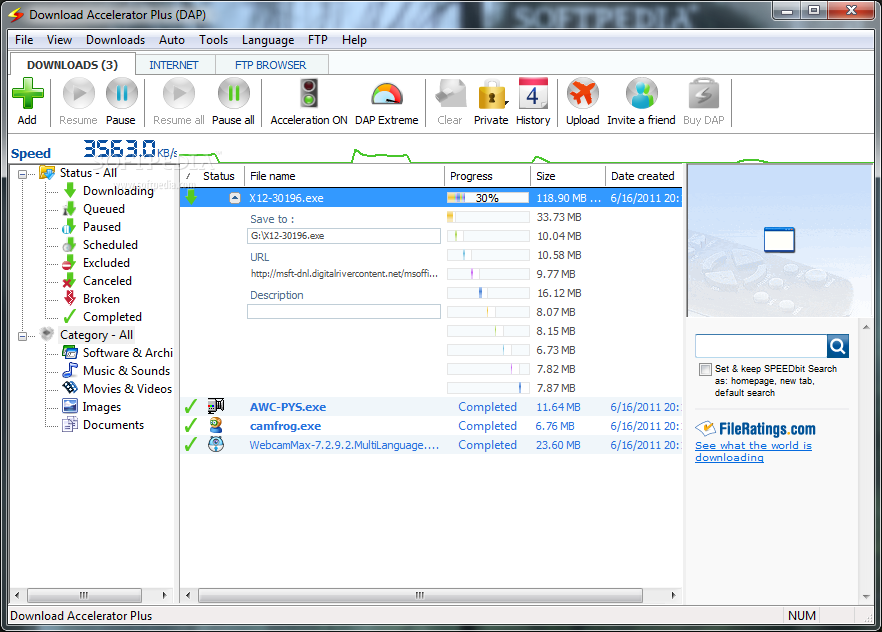
Task: Toggle Acceleration ON traffic light icon
Action: click(x=309, y=95)
